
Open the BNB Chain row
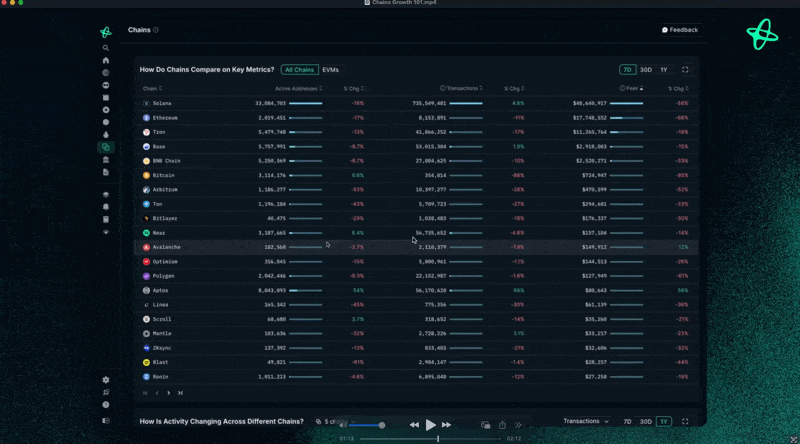[416, 161]
